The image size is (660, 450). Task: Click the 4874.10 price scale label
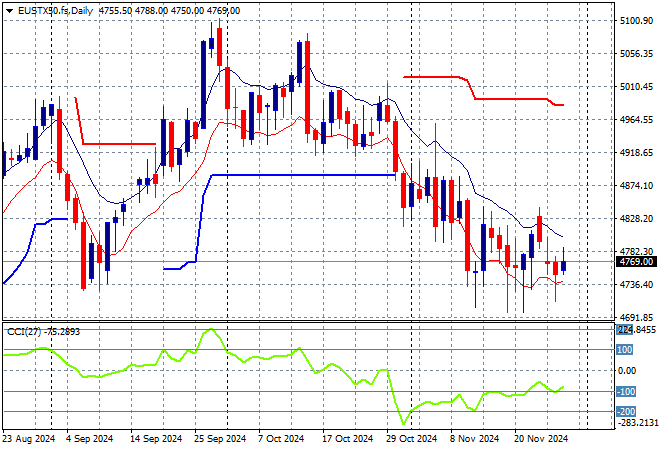coord(636,186)
